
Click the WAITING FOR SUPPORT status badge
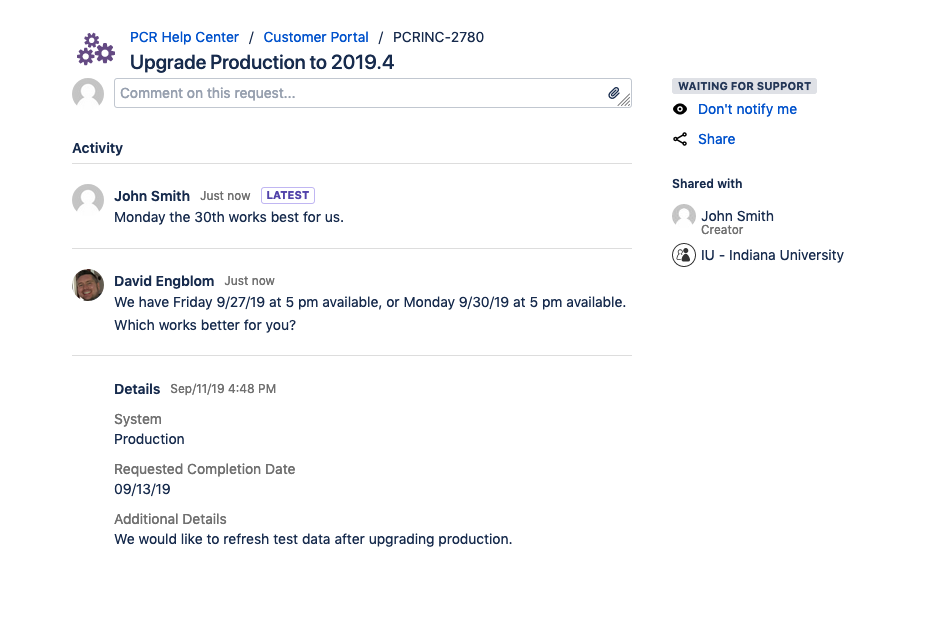[744, 86]
